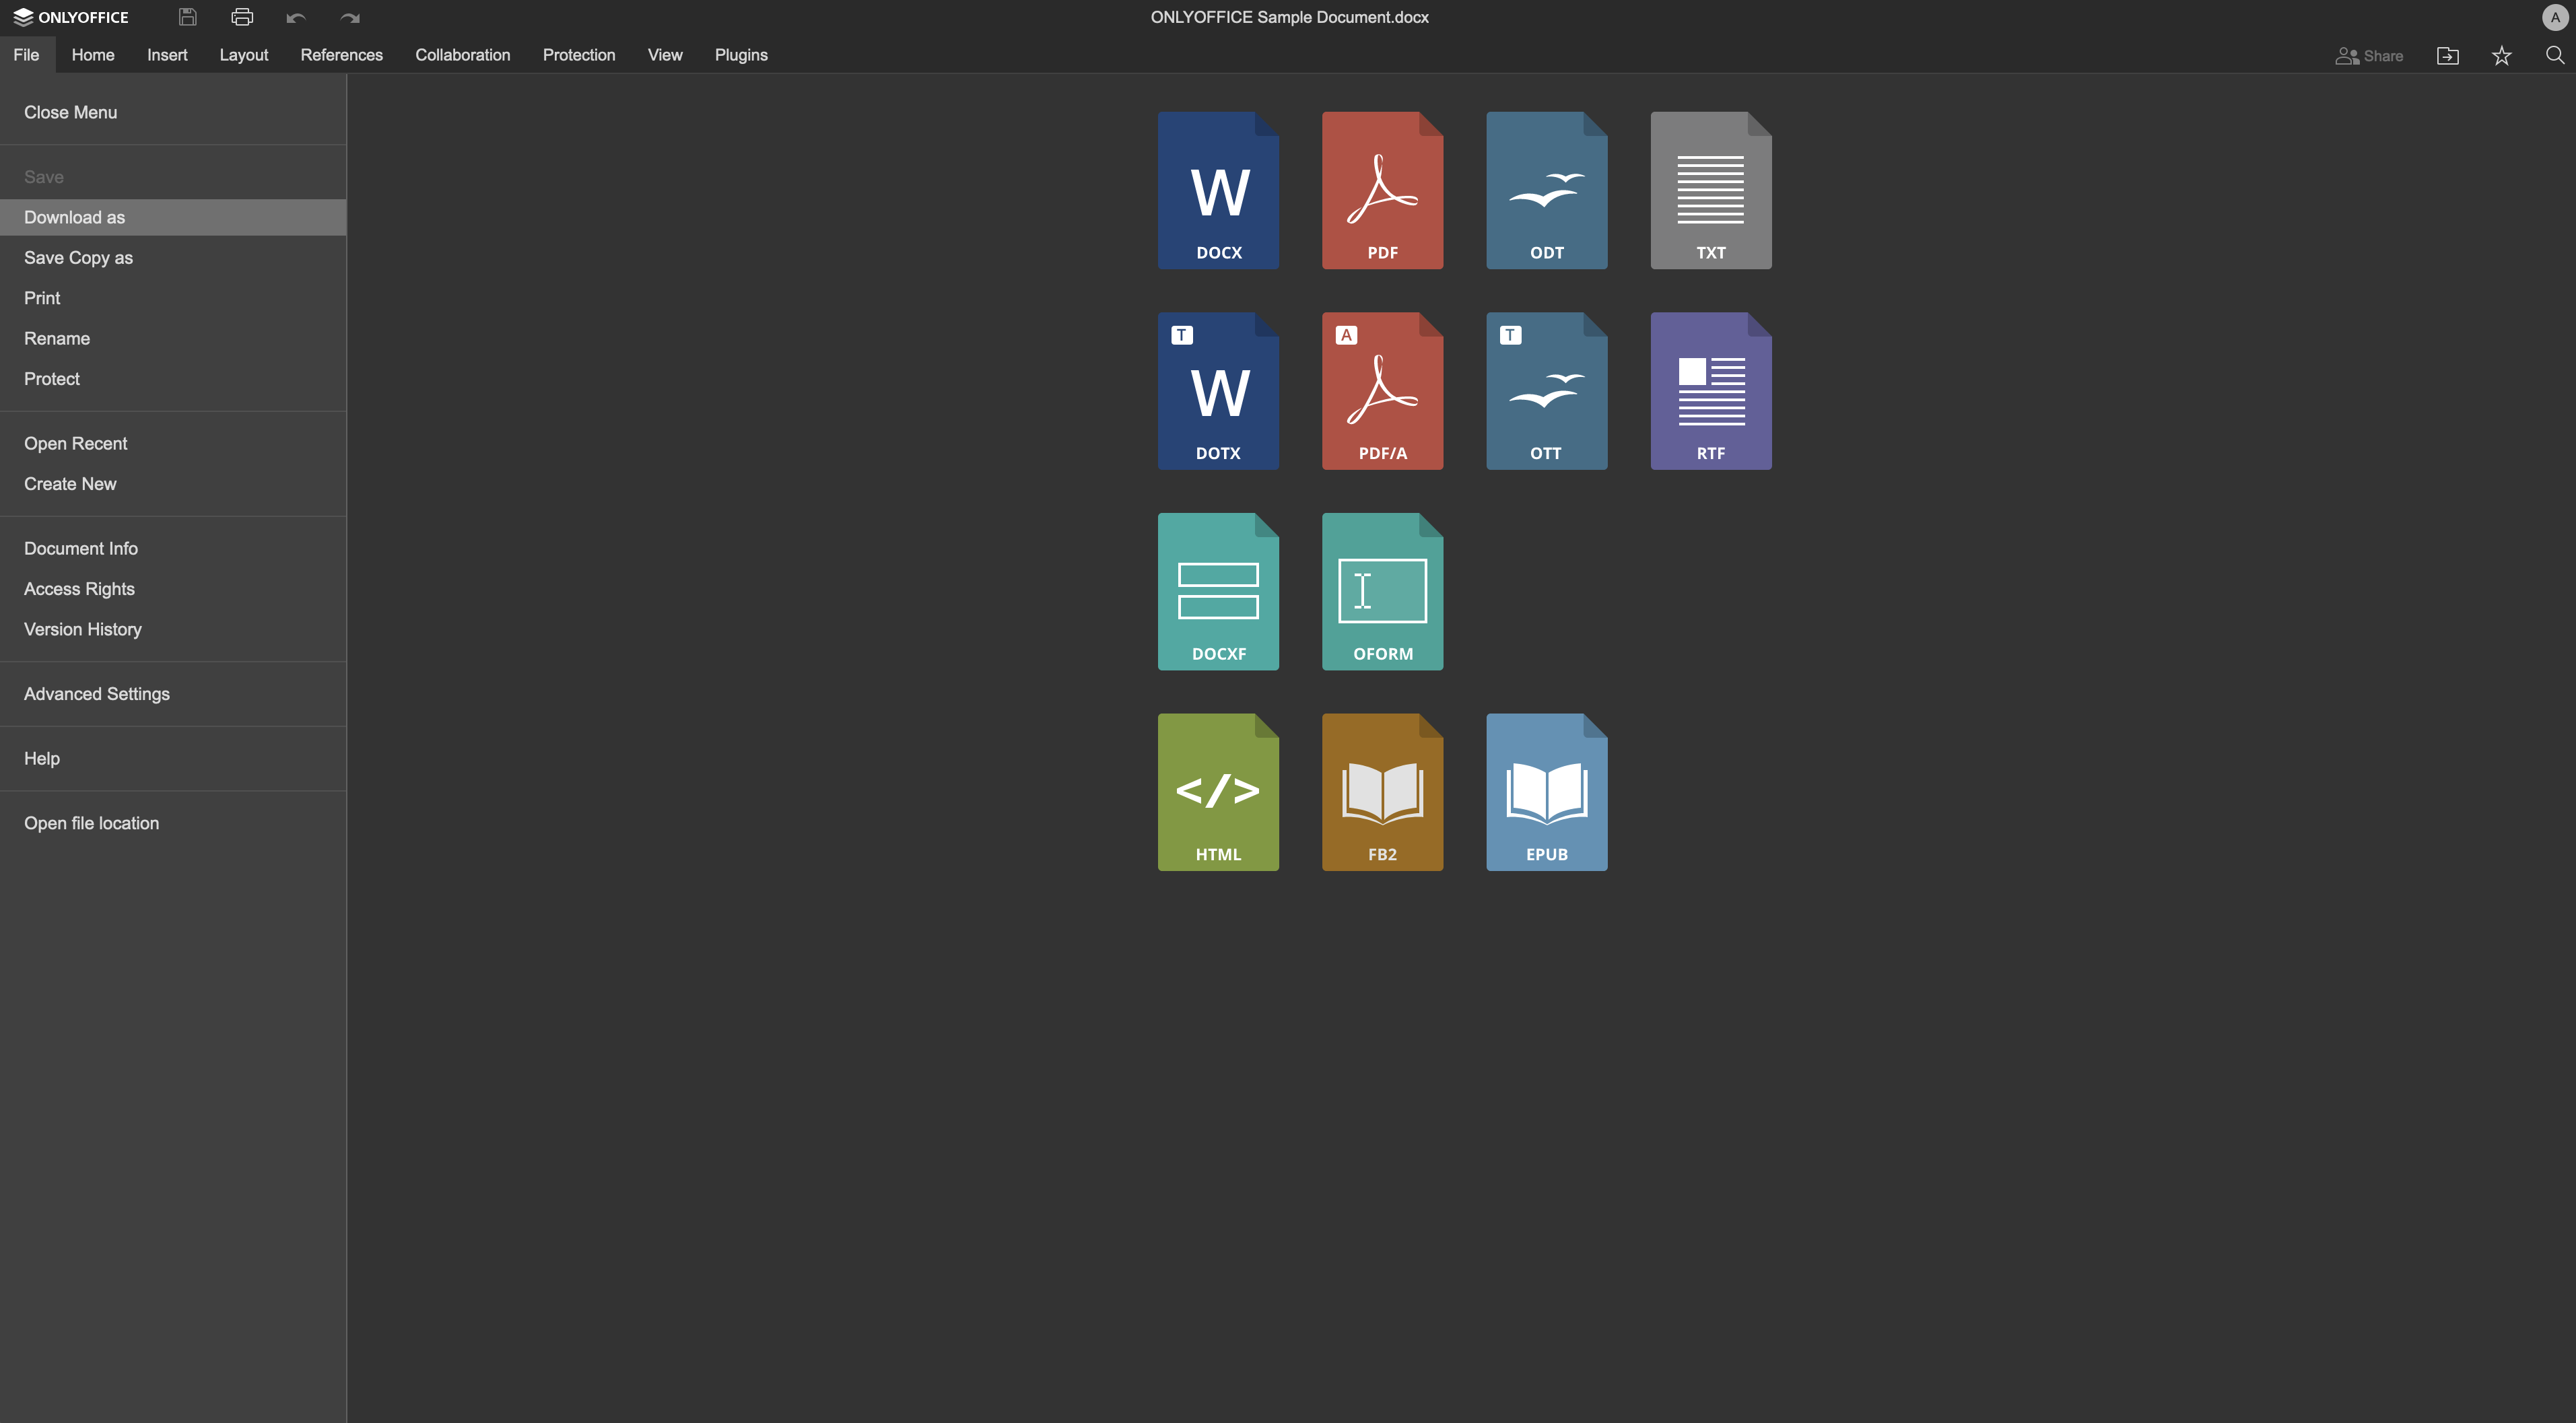The image size is (2576, 1423).
Task: Switch to the Collaboration tab
Action: click(x=463, y=55)
